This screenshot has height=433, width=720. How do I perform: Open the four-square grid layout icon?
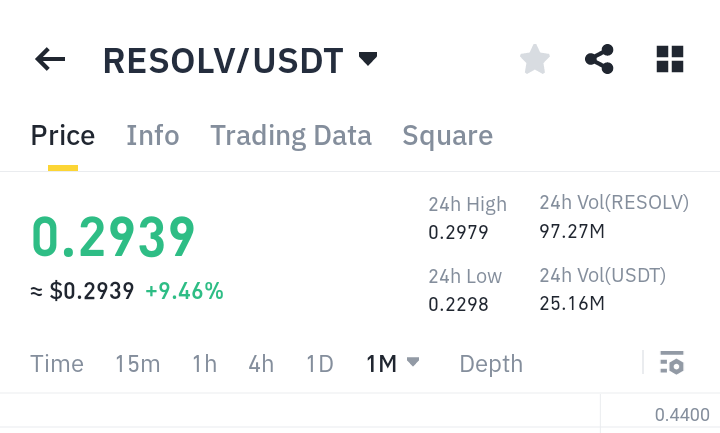670,59
